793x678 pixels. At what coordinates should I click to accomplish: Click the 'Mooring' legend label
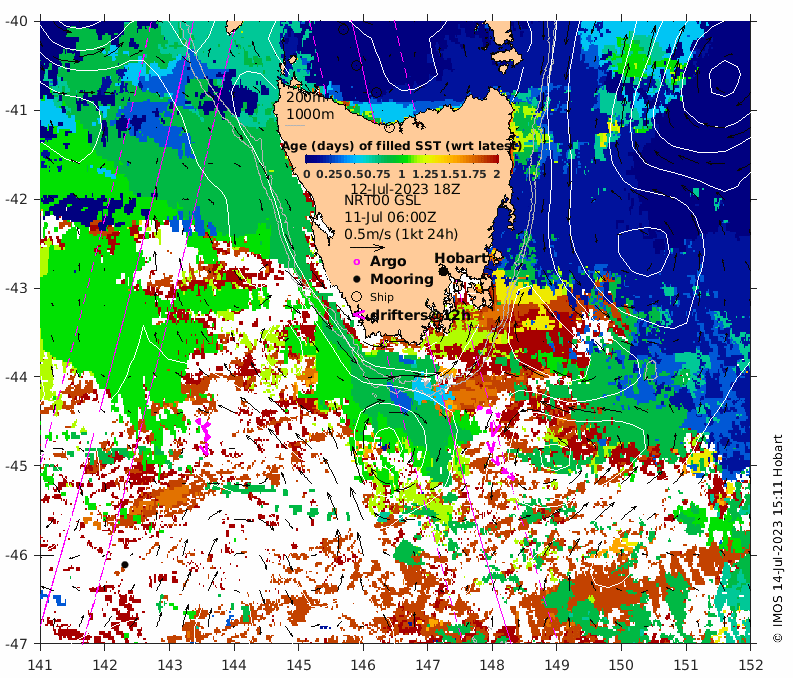pos(402,279)
